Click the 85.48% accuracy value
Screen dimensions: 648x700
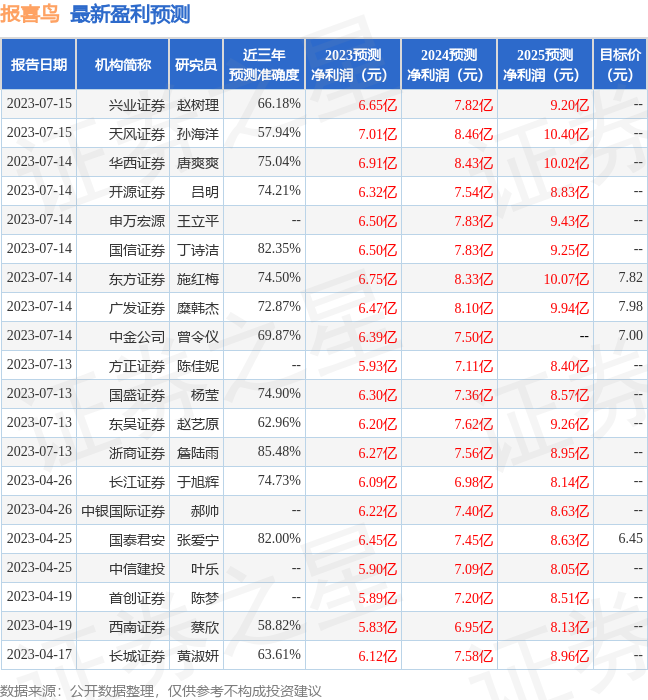(x=279, y=452)
